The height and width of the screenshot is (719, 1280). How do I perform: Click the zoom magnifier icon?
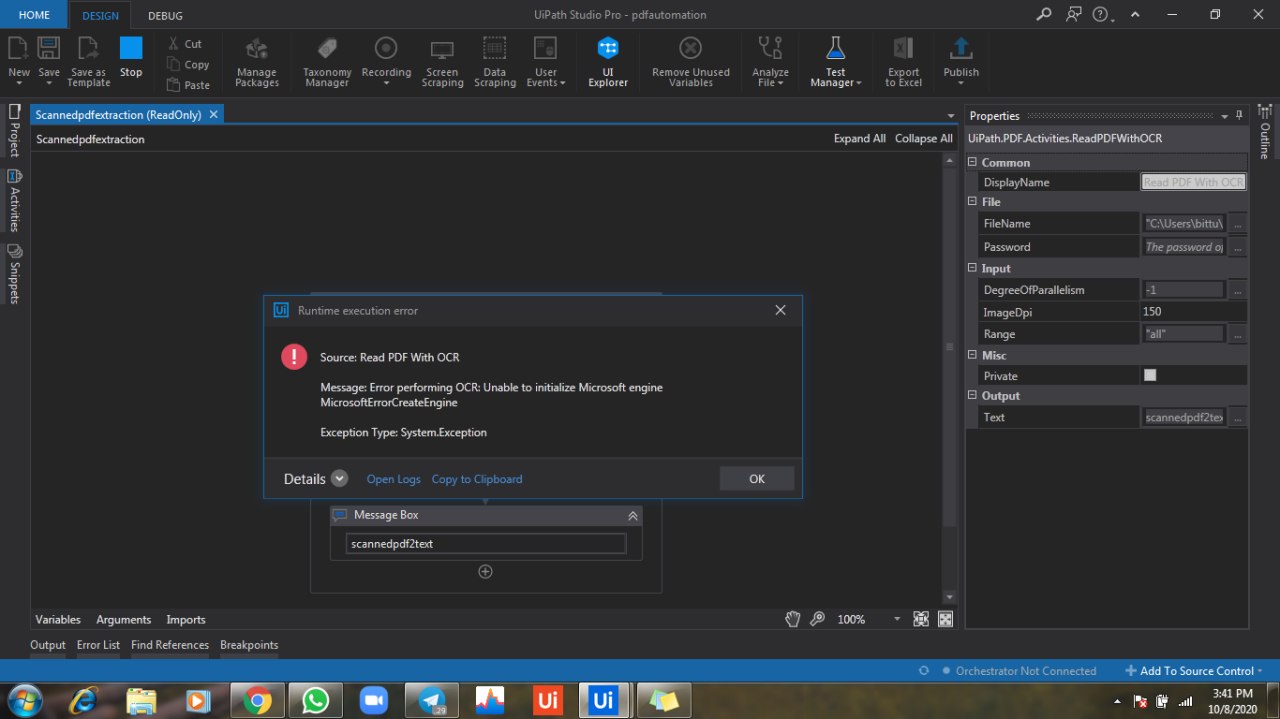(x=818, y=619)
